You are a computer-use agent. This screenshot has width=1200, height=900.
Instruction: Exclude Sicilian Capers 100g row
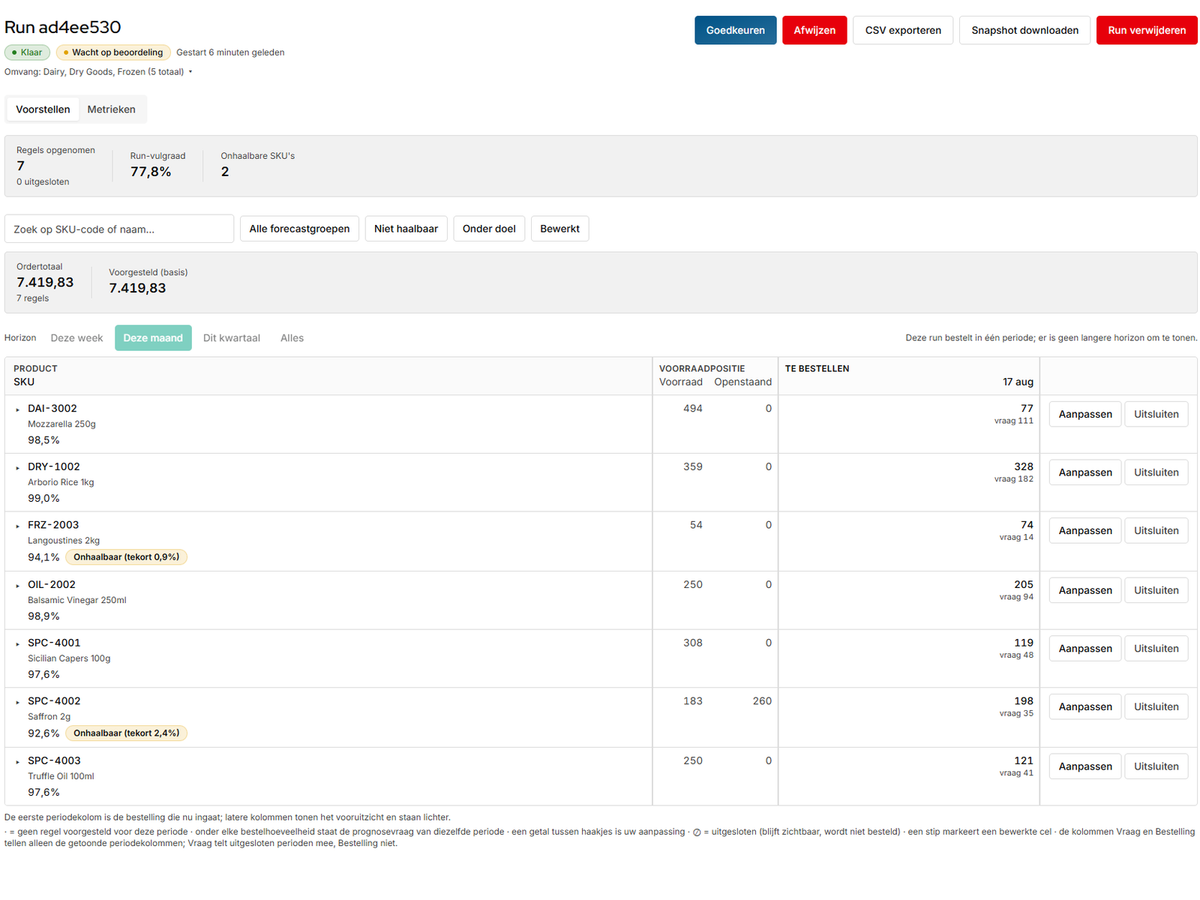coord(1156,648)
